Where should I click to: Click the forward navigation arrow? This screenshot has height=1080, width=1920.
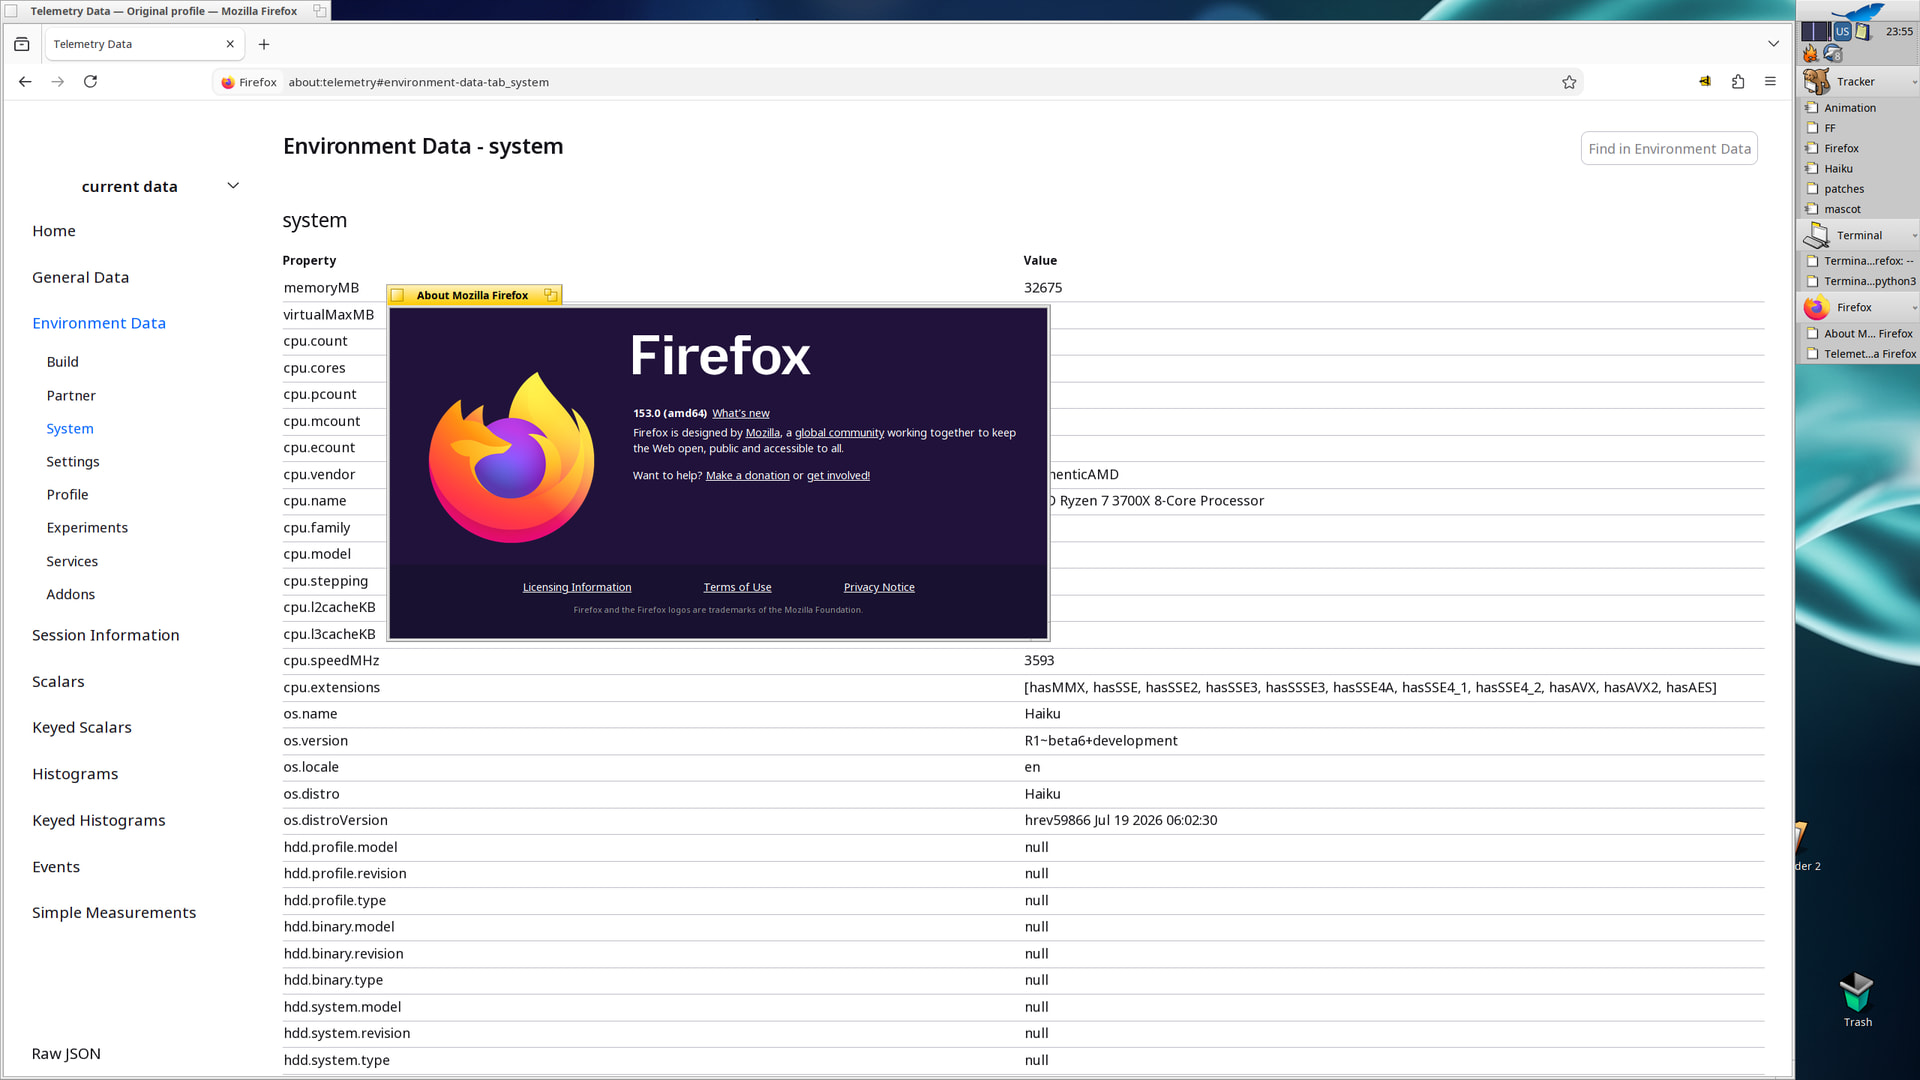tap(58, 82)
